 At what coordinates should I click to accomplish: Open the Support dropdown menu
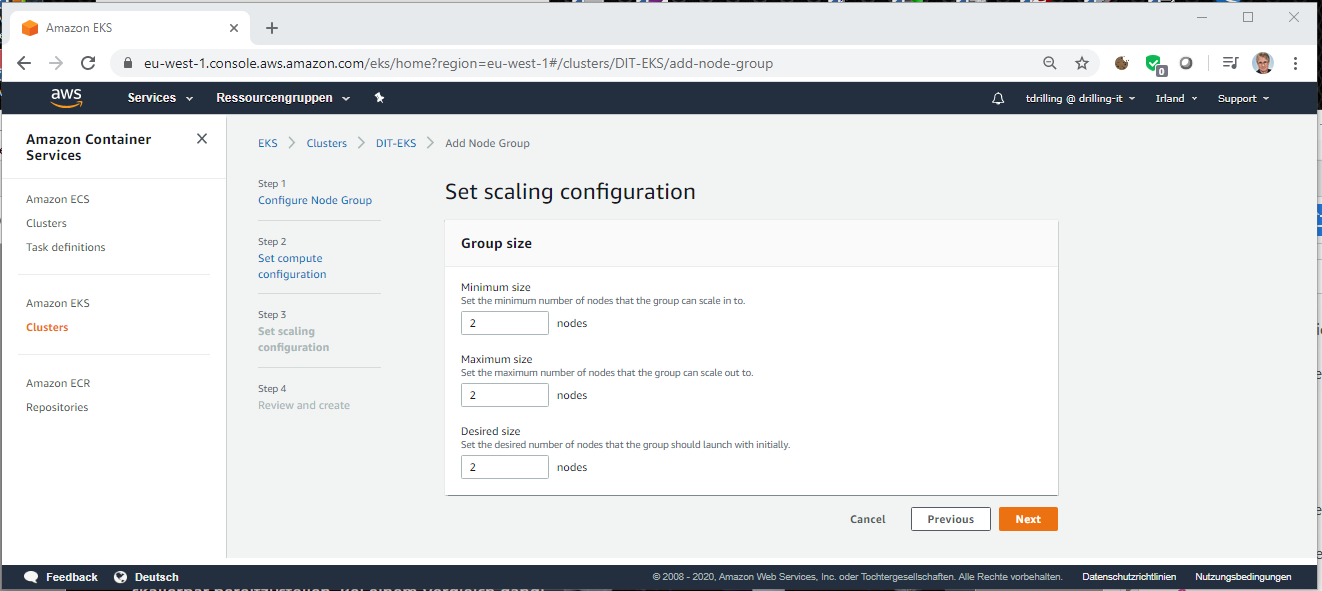pos(1243,98)
